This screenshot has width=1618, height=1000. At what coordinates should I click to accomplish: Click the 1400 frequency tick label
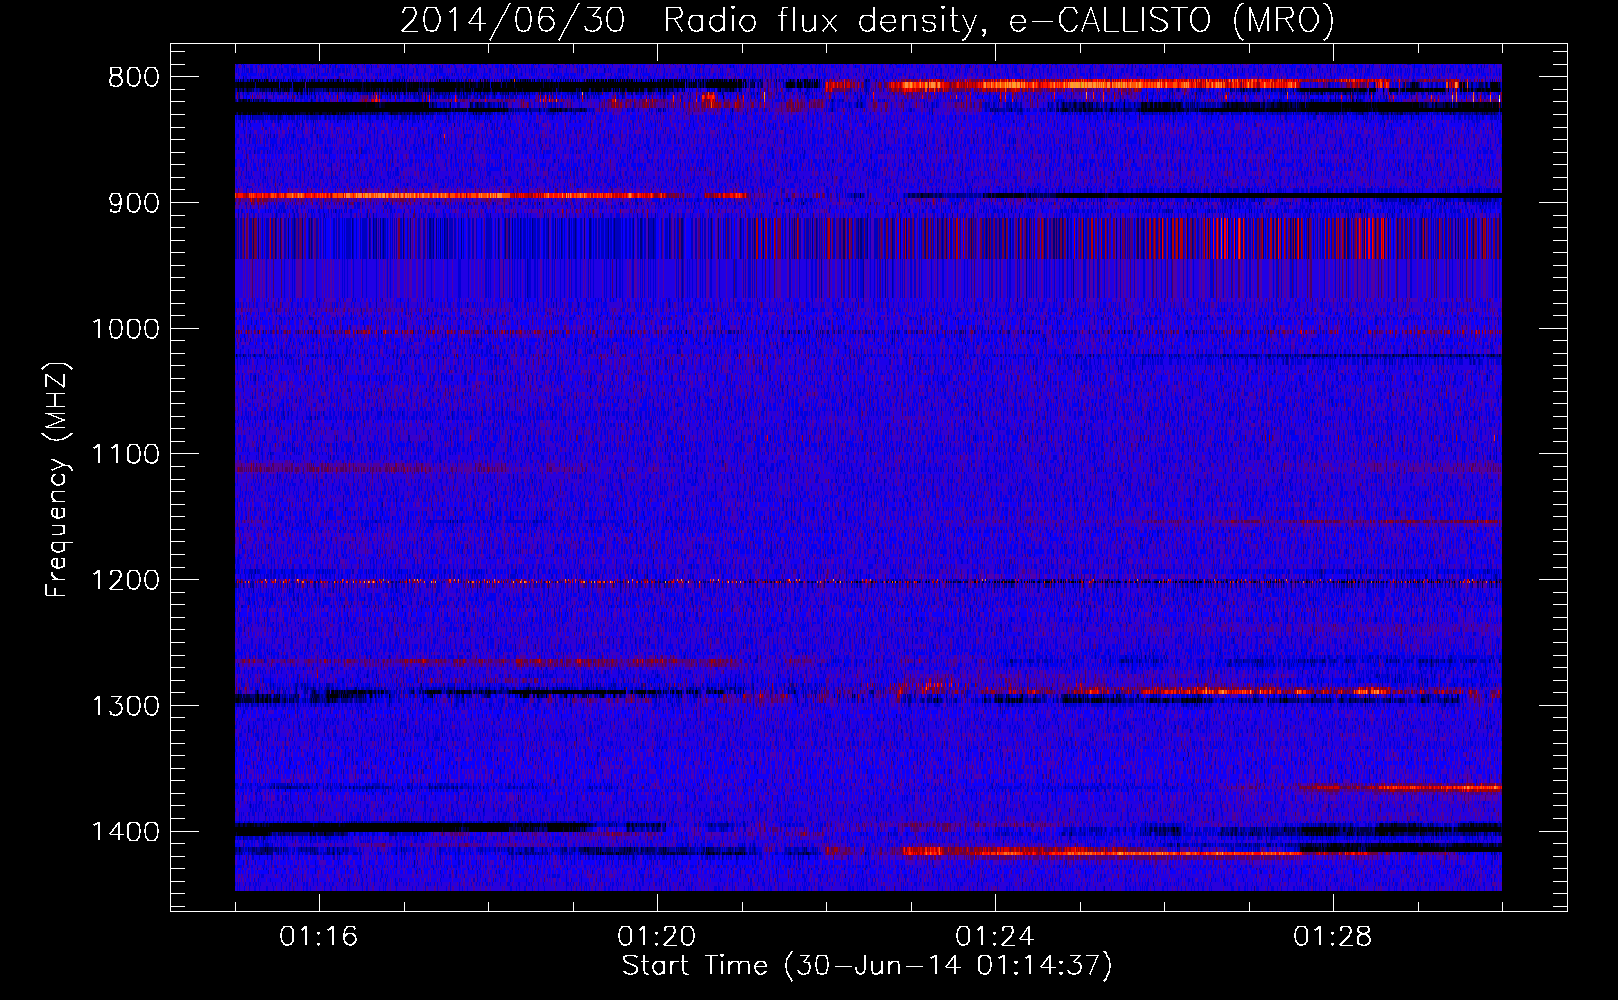coord(125,832)
